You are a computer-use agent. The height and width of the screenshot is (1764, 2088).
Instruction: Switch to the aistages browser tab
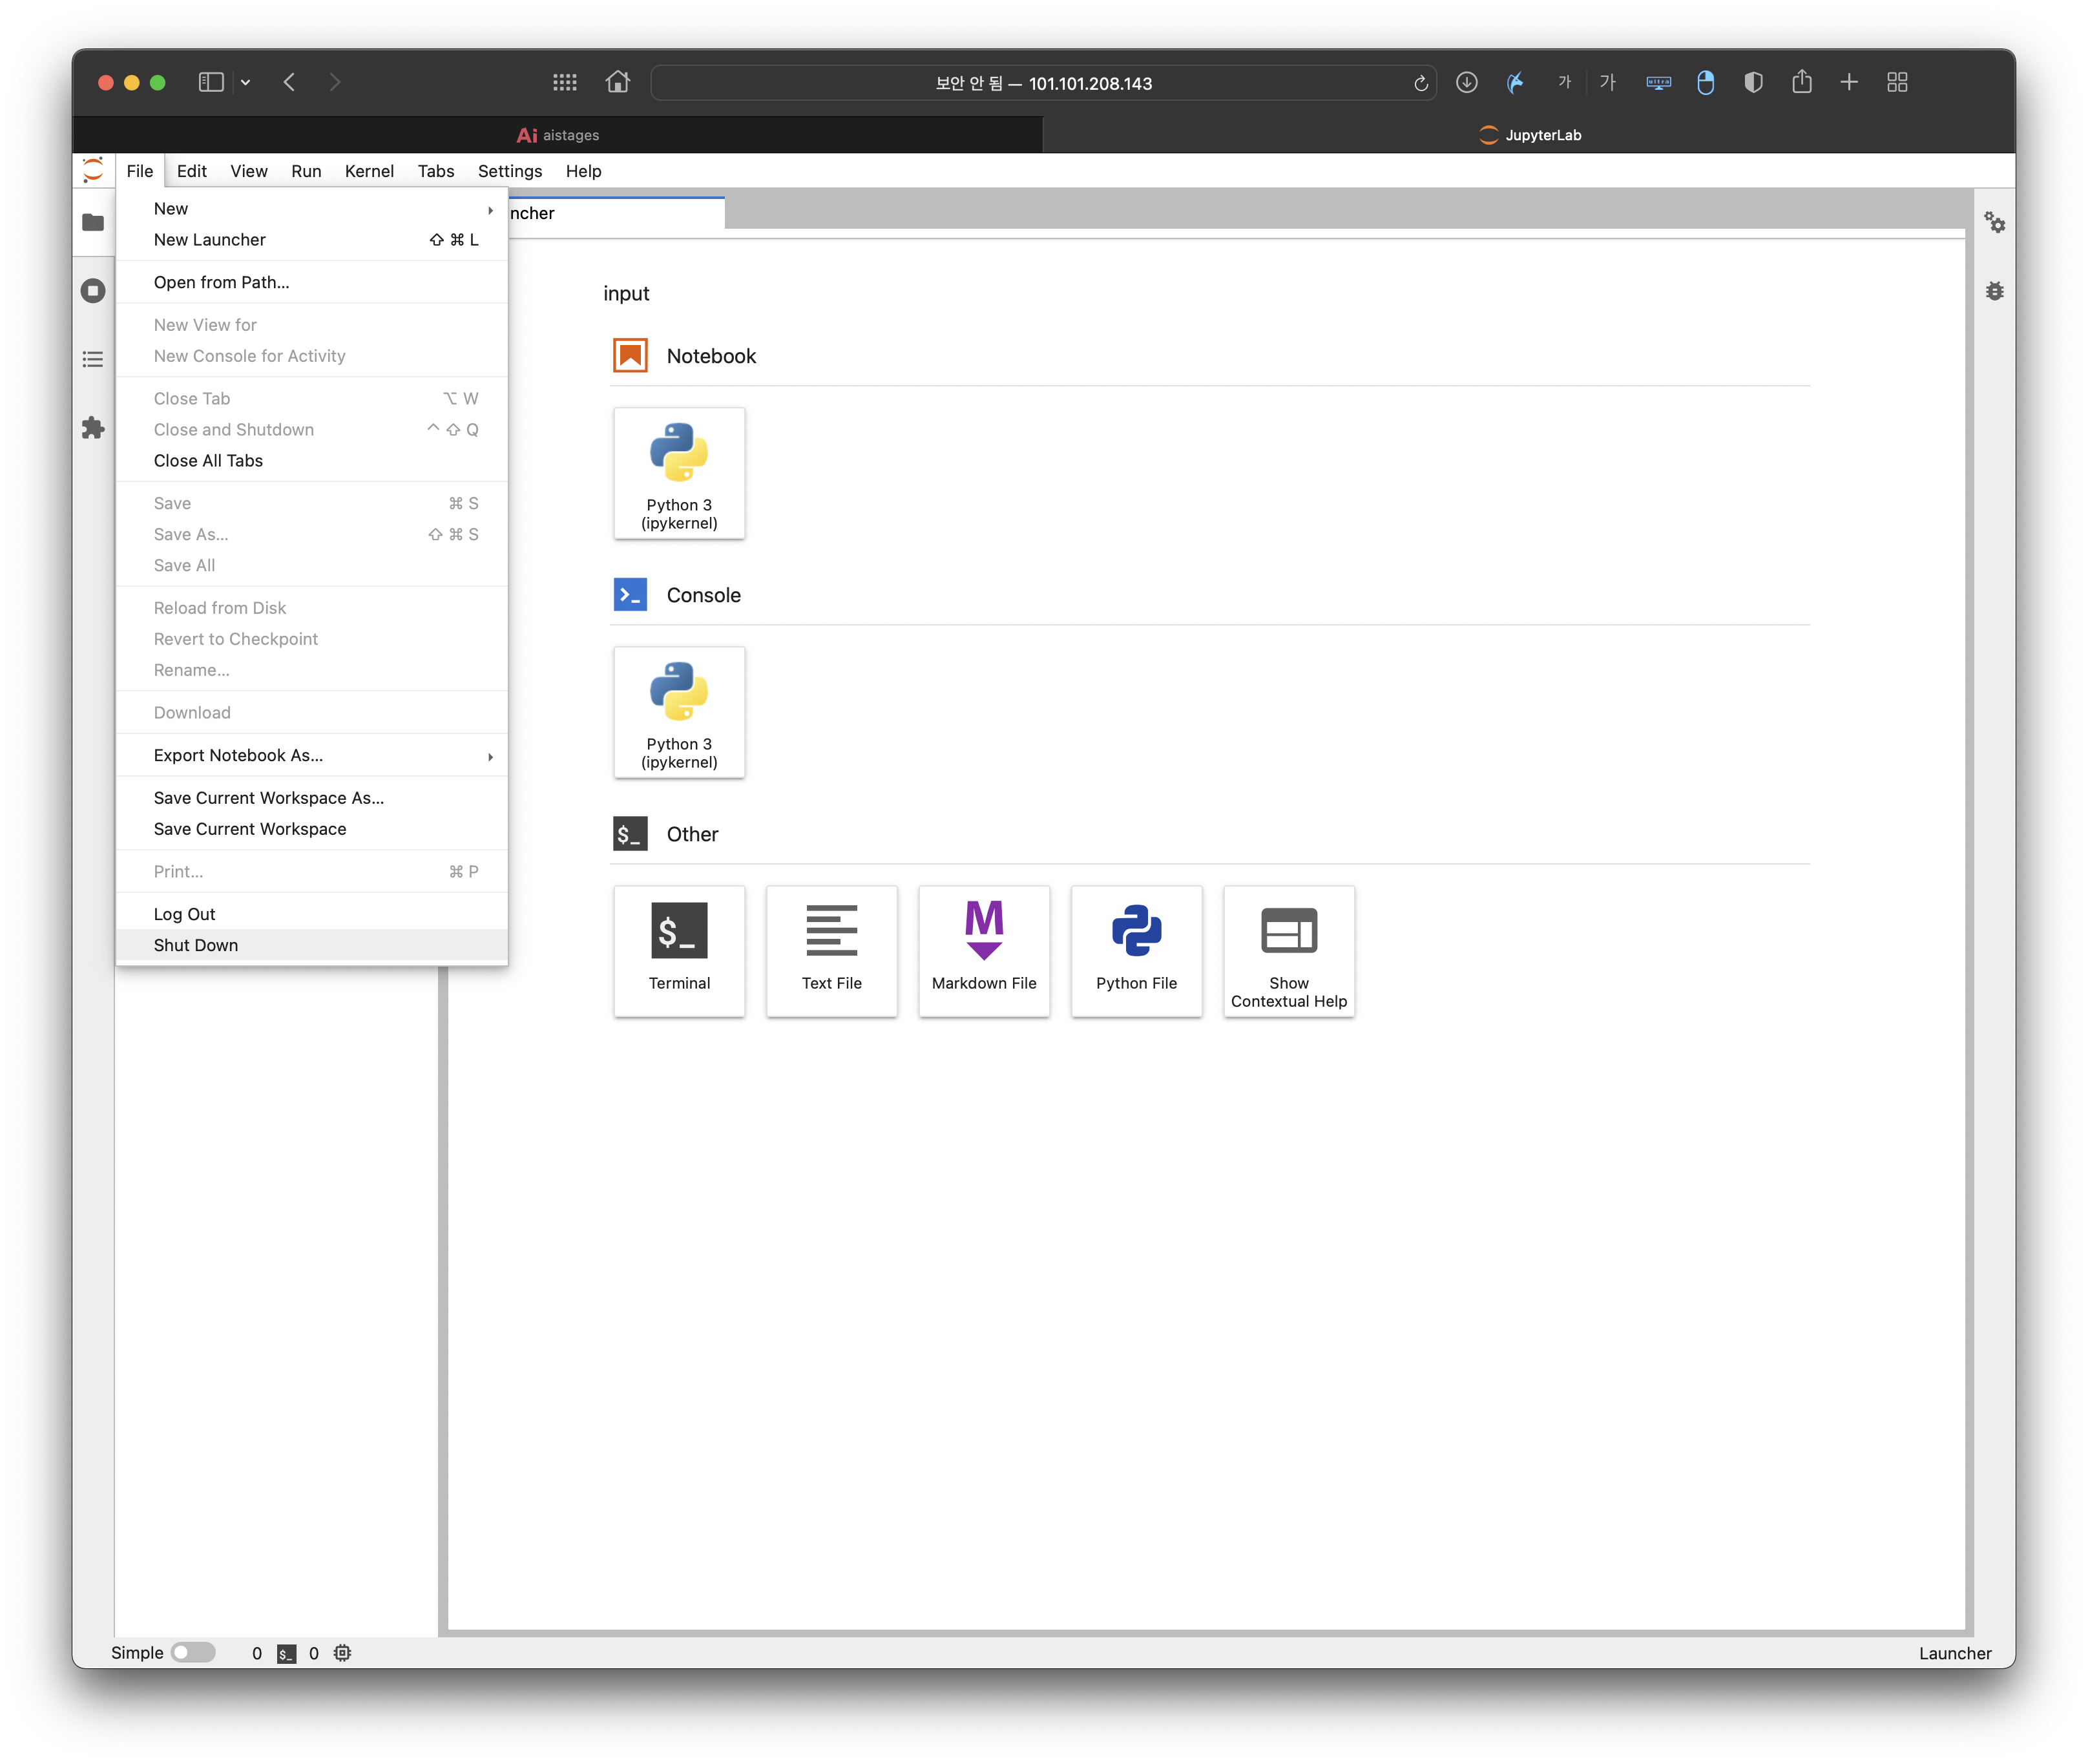[x=558, y=135]
